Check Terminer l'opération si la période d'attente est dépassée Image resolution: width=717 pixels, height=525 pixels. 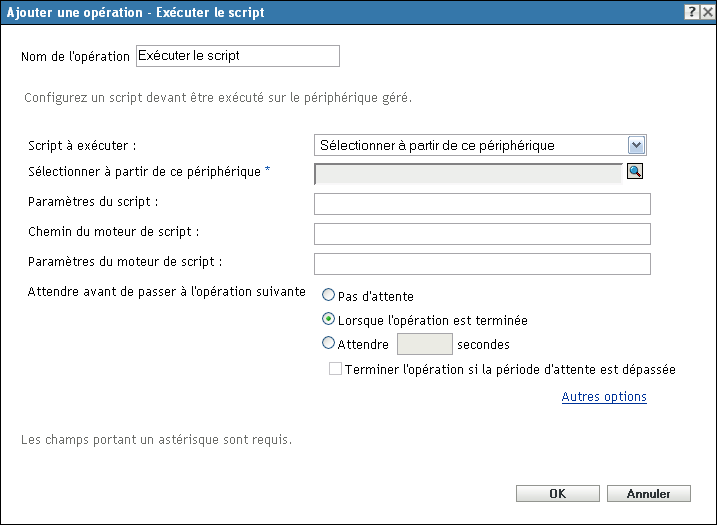(335, 369)
